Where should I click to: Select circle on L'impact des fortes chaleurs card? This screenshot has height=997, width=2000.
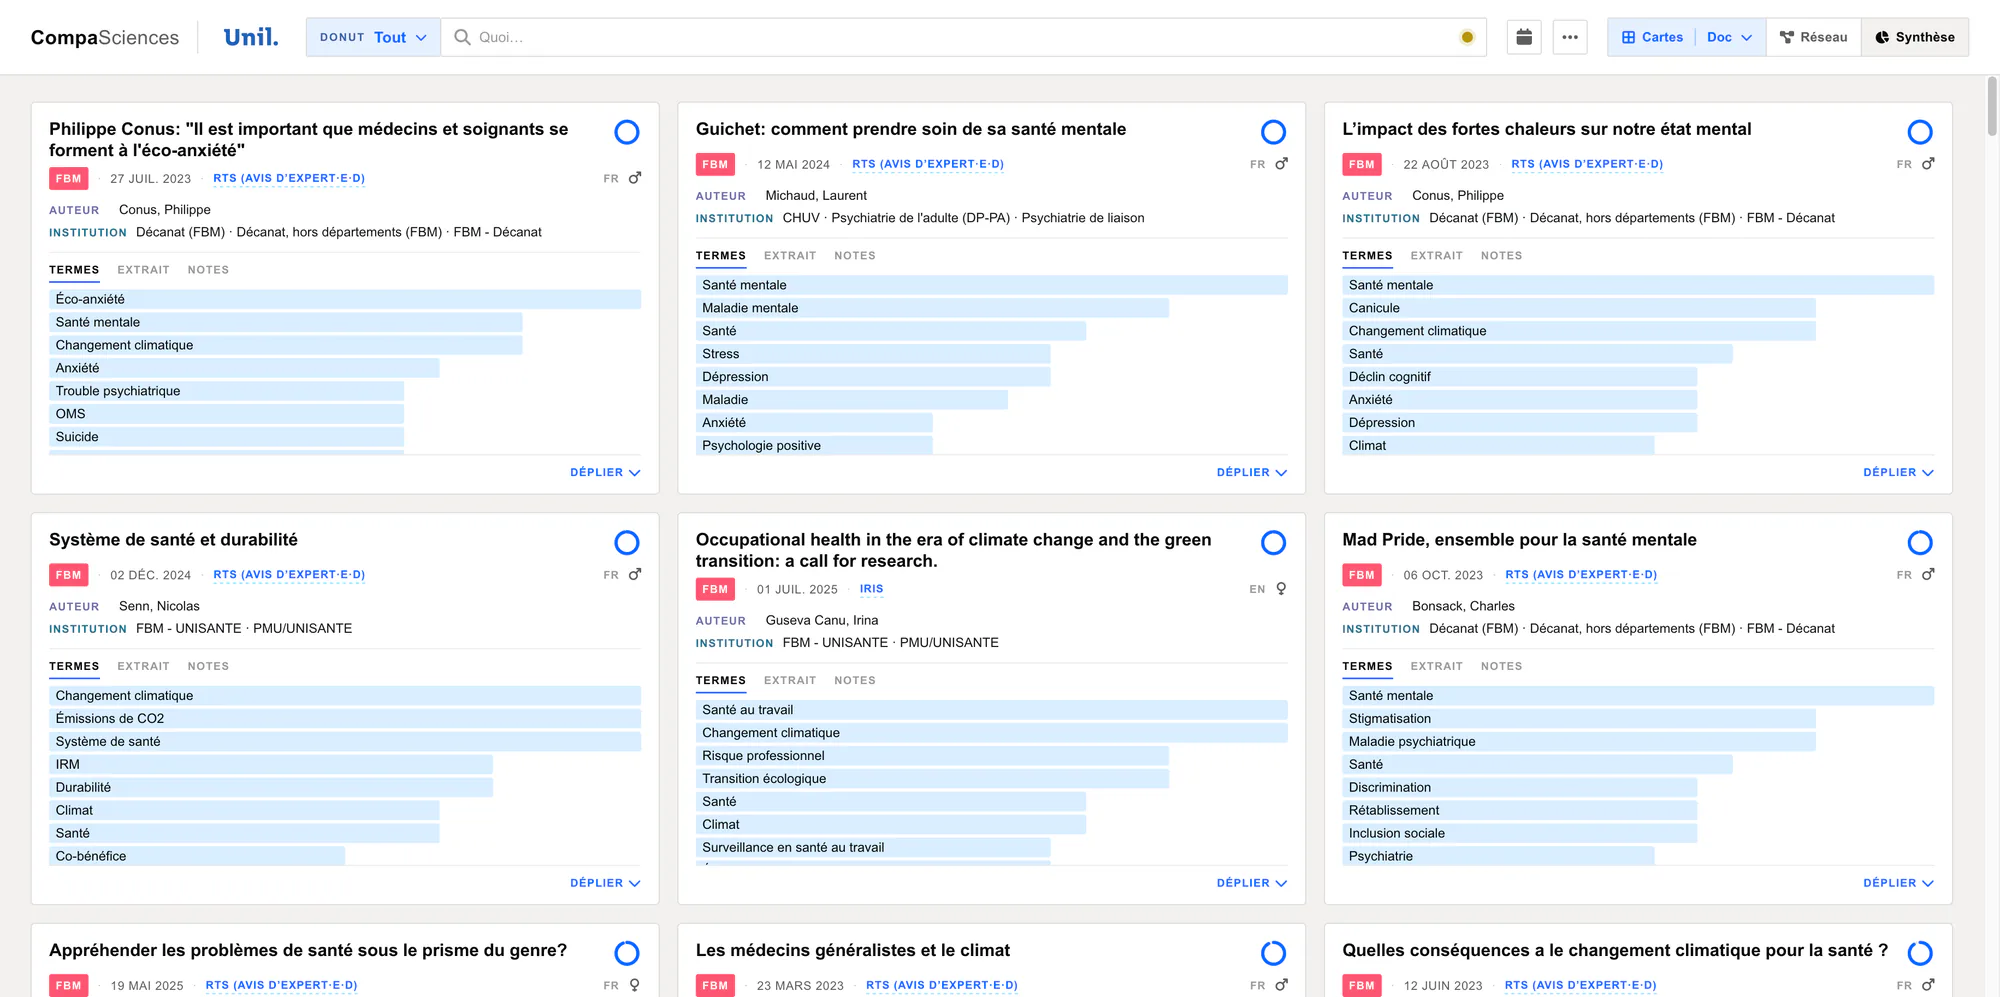[x=1920, y=132]
